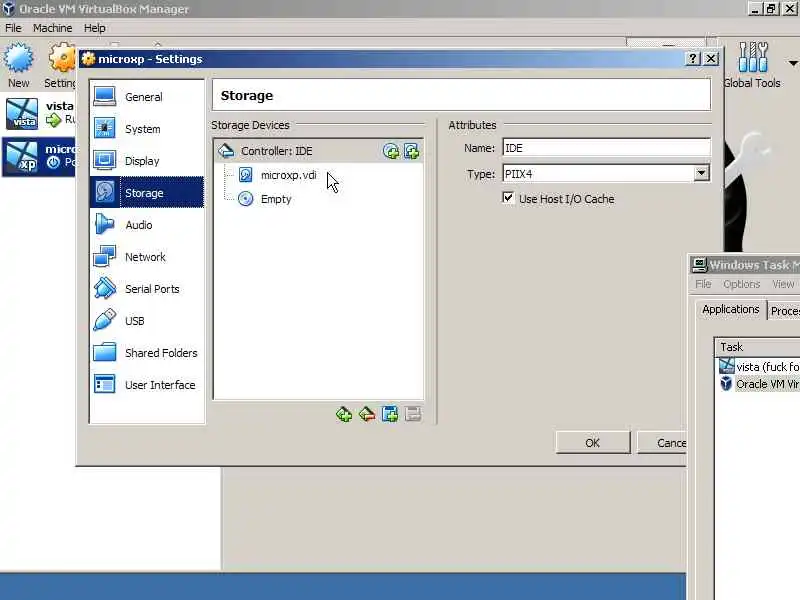
Task: Select the vista virtual machine in list
Action: point(40,113)
